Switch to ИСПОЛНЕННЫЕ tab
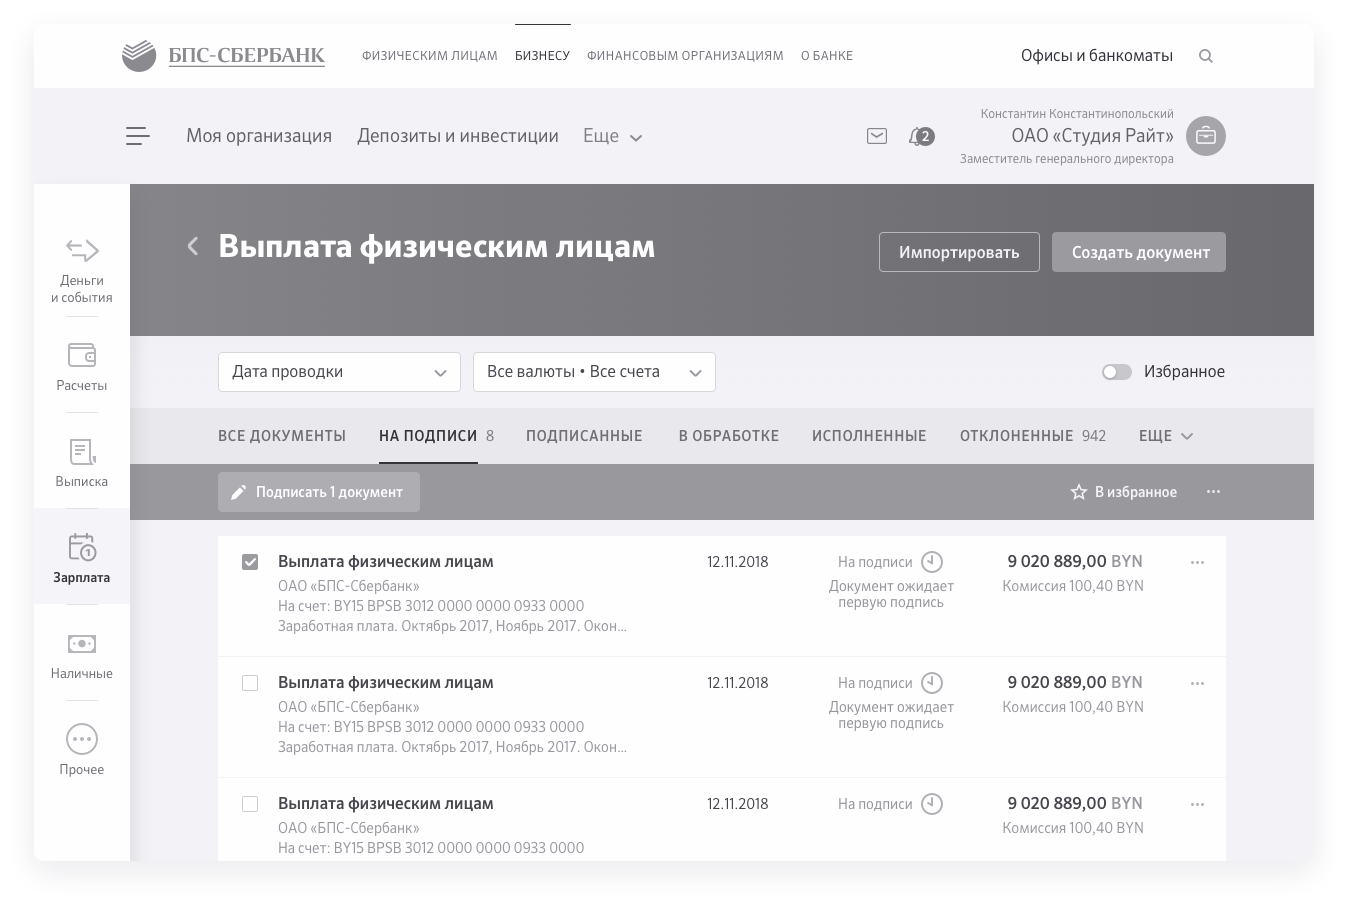This screenshot has height=905, width=1348. (869, 436)
